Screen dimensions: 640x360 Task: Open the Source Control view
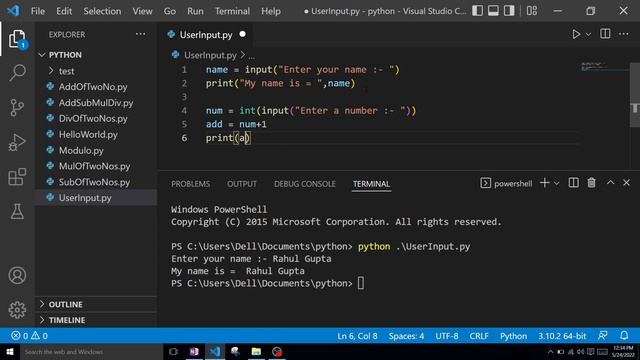17,108
